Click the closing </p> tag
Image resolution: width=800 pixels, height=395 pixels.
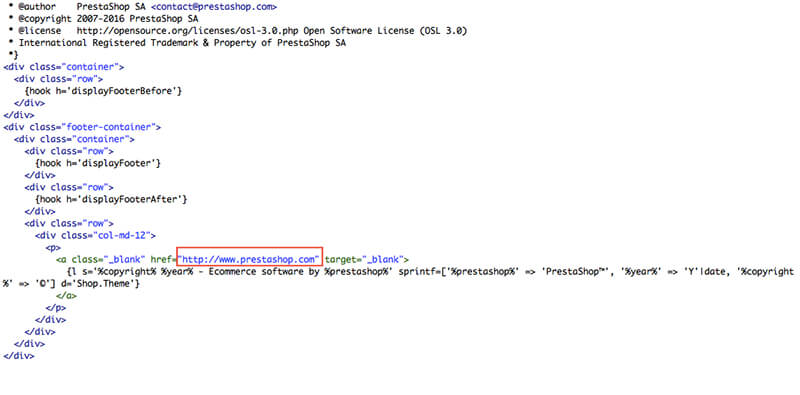pyautogui.click(x=56, y=308)
